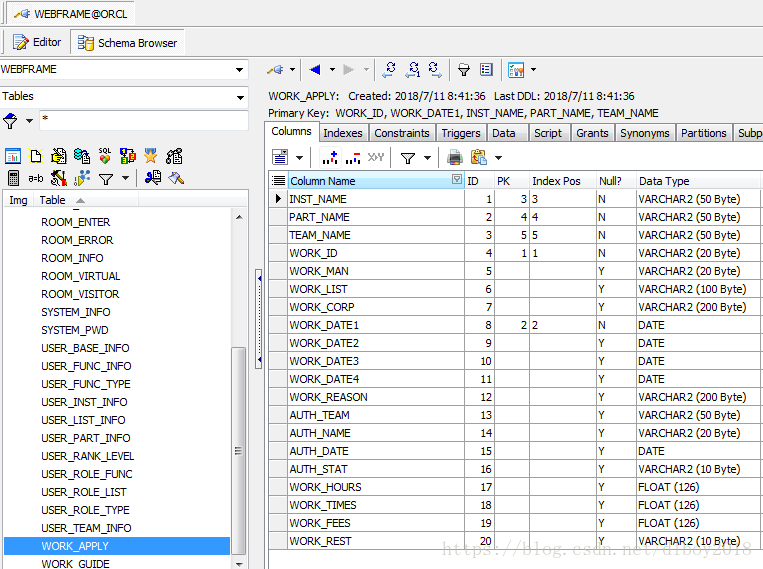Click the axe drop table icon

(x=176, y=178)
